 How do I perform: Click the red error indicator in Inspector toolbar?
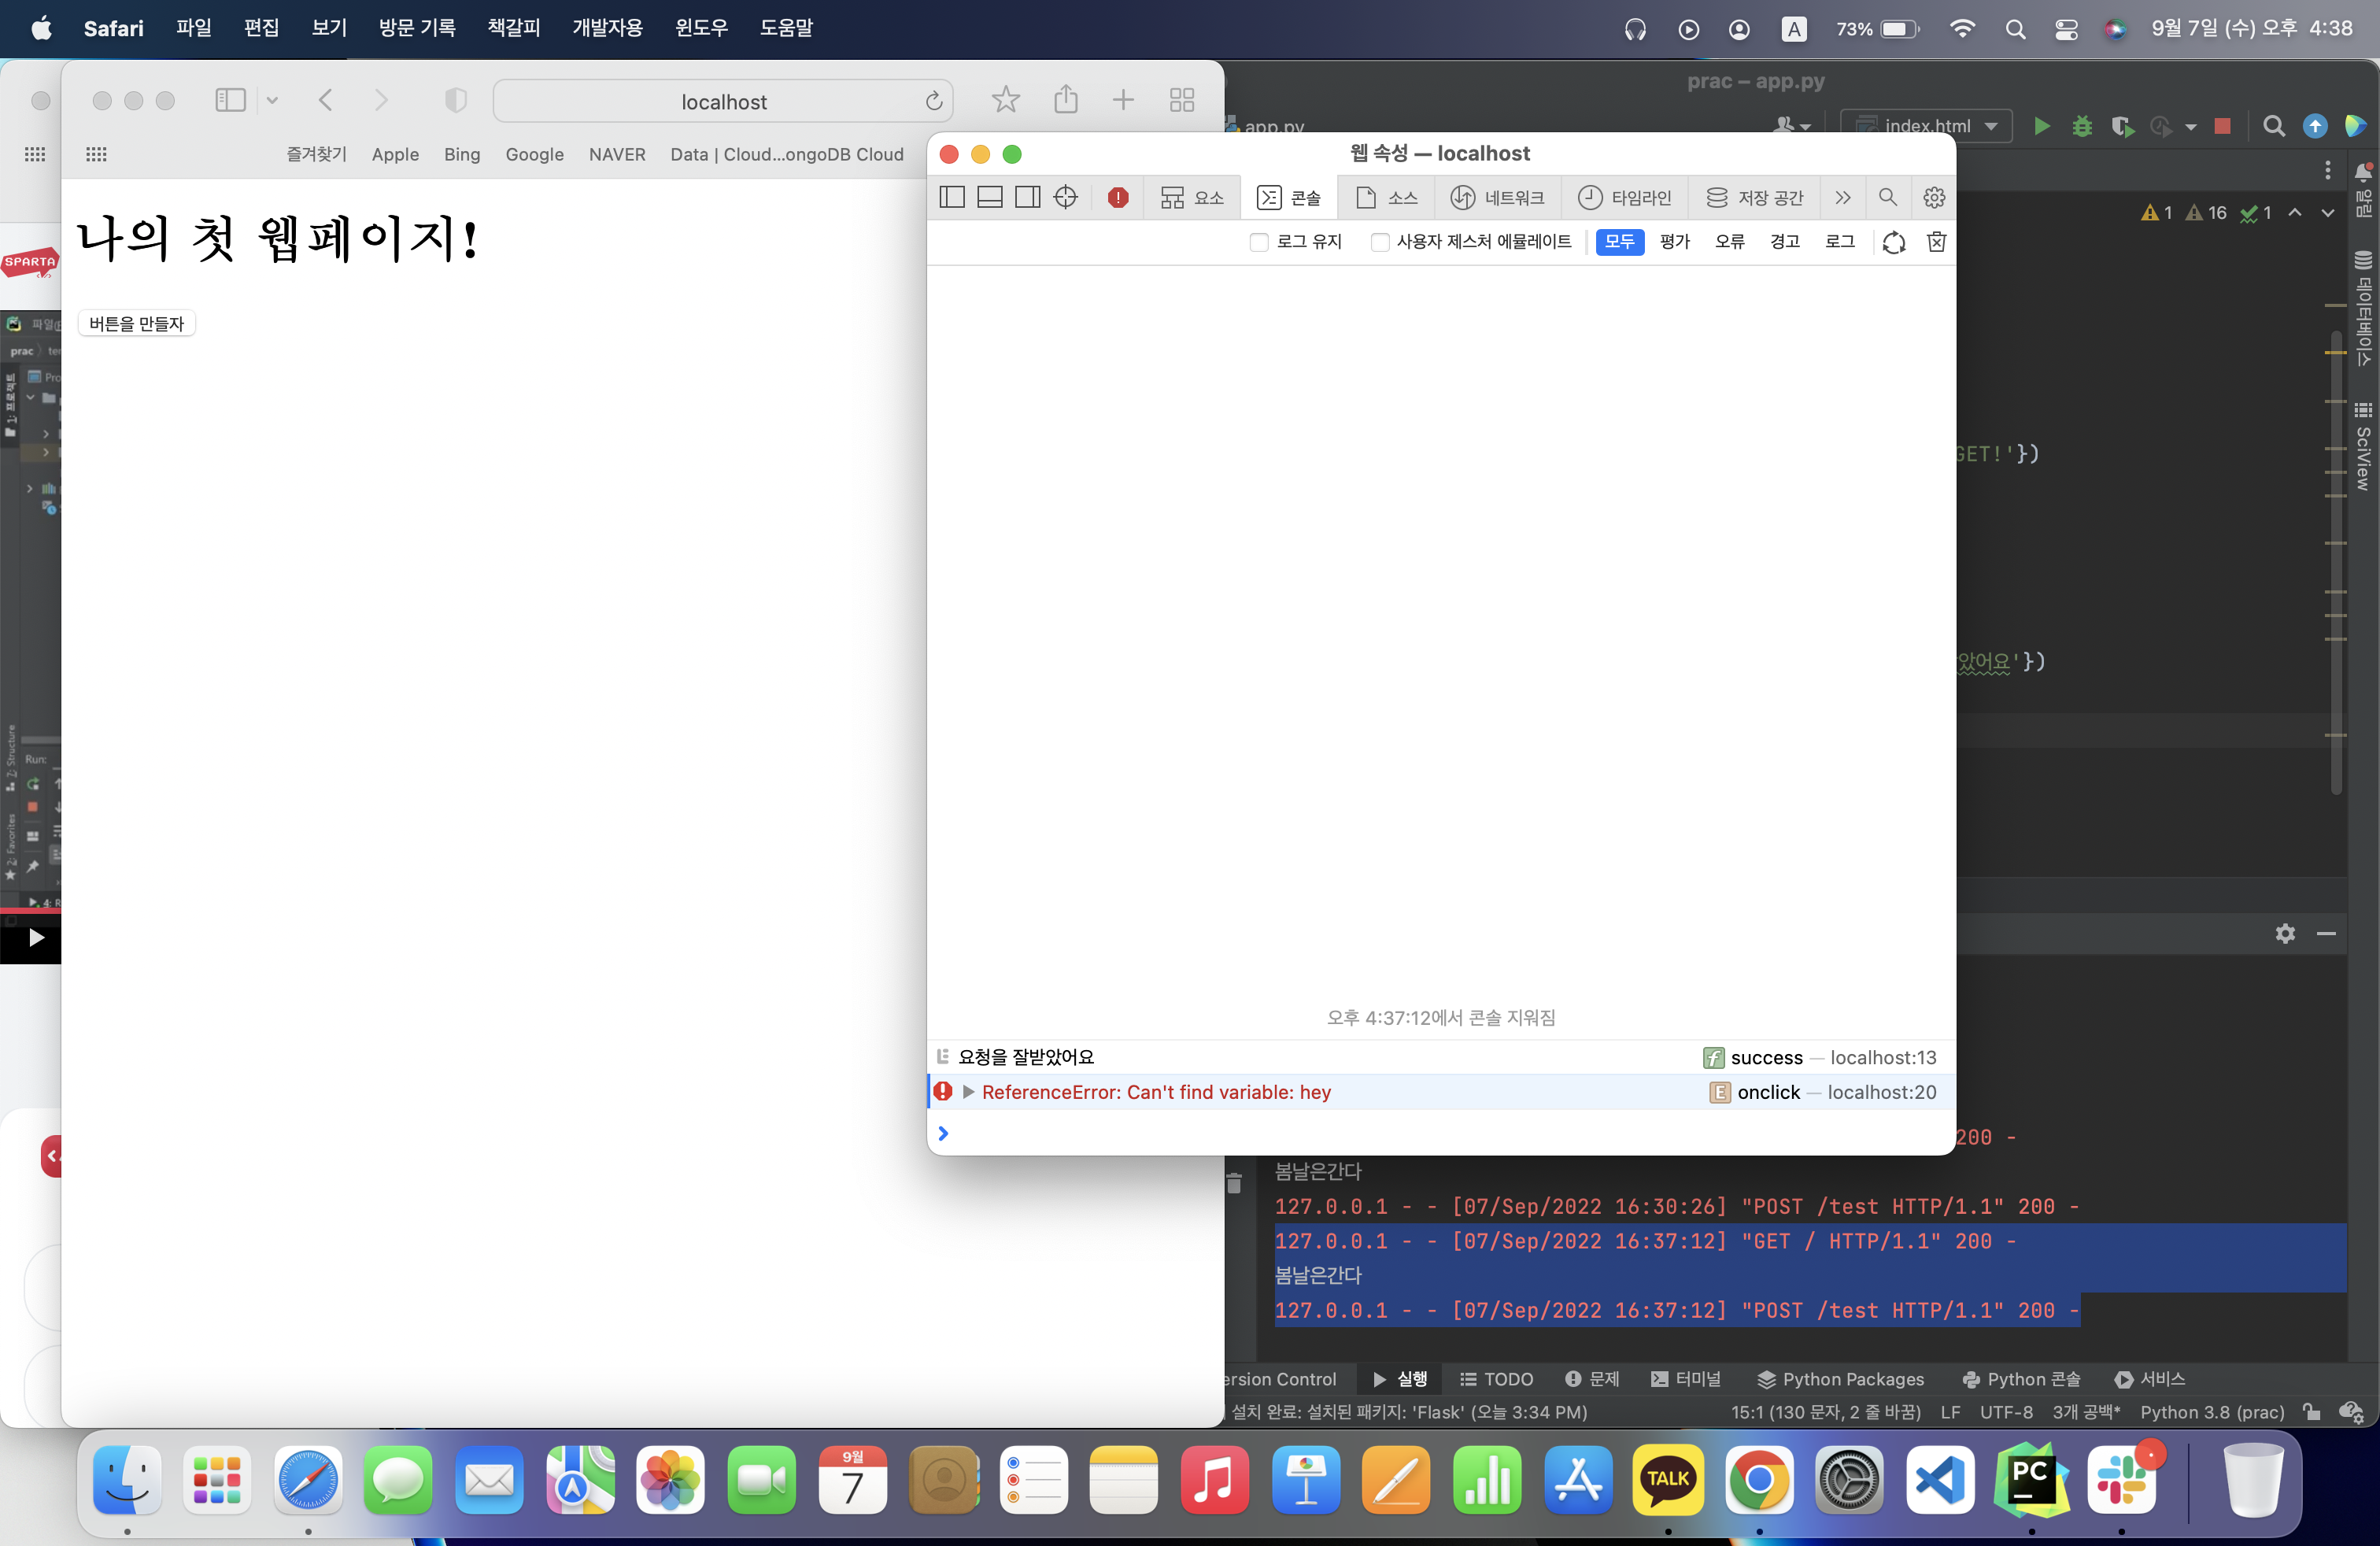(1118, 198)
